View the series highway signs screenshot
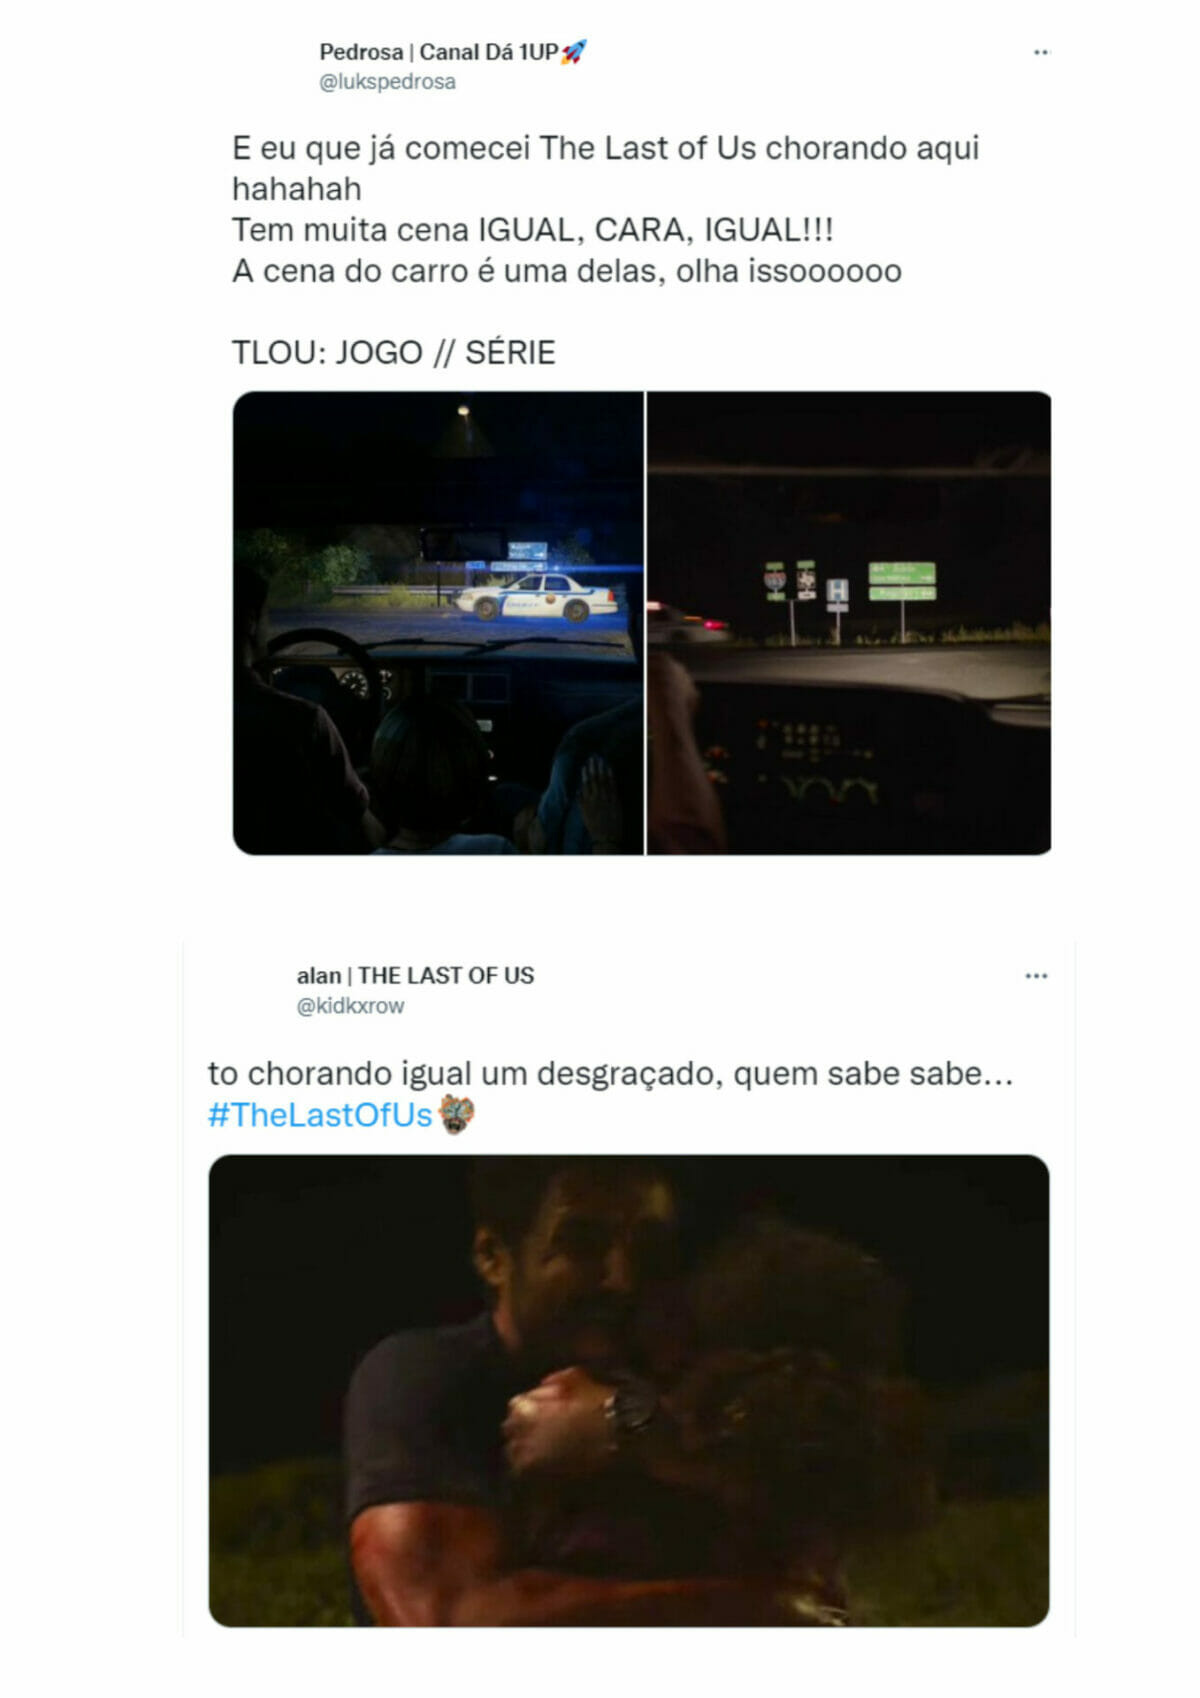Screen dimensions: 1200x1698 click(x=849, y=623)
